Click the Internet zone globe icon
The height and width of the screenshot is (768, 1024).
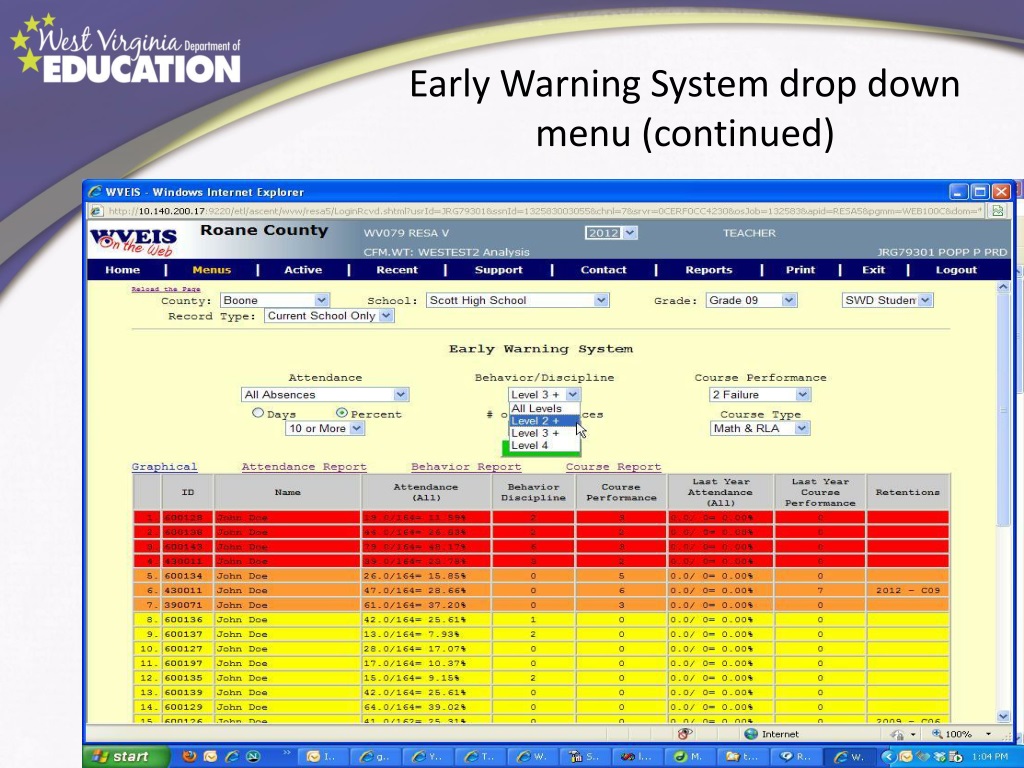(x=750, y=734)
